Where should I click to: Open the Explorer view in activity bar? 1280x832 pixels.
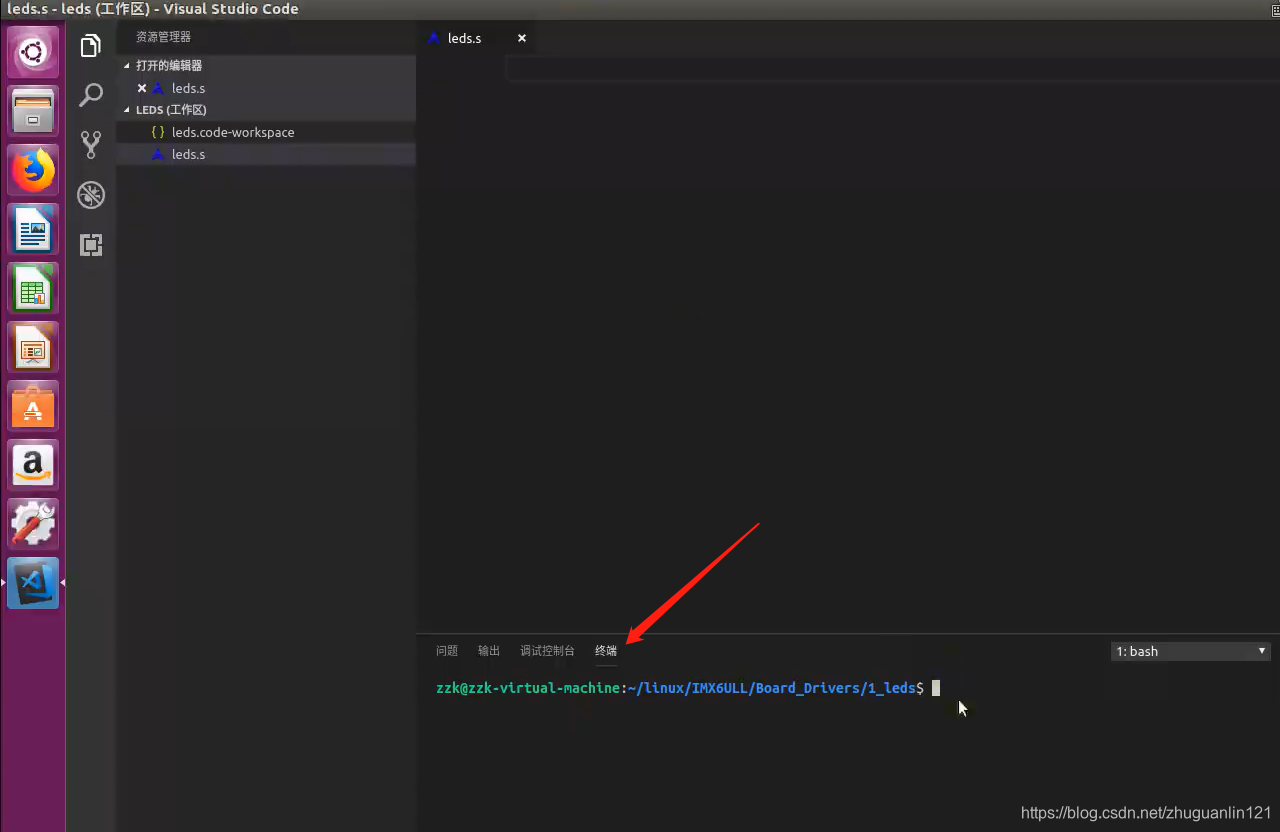pos(91,46)
